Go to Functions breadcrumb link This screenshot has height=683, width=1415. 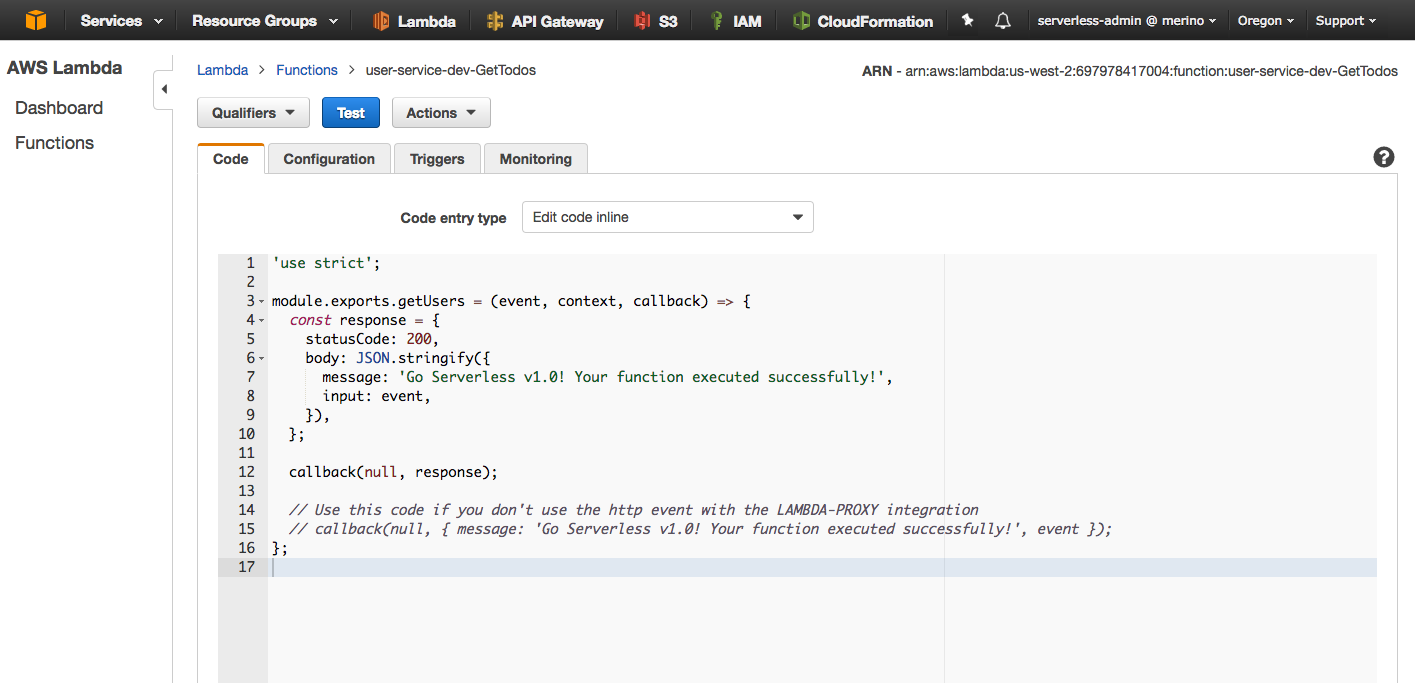click(x=307, y=70)
